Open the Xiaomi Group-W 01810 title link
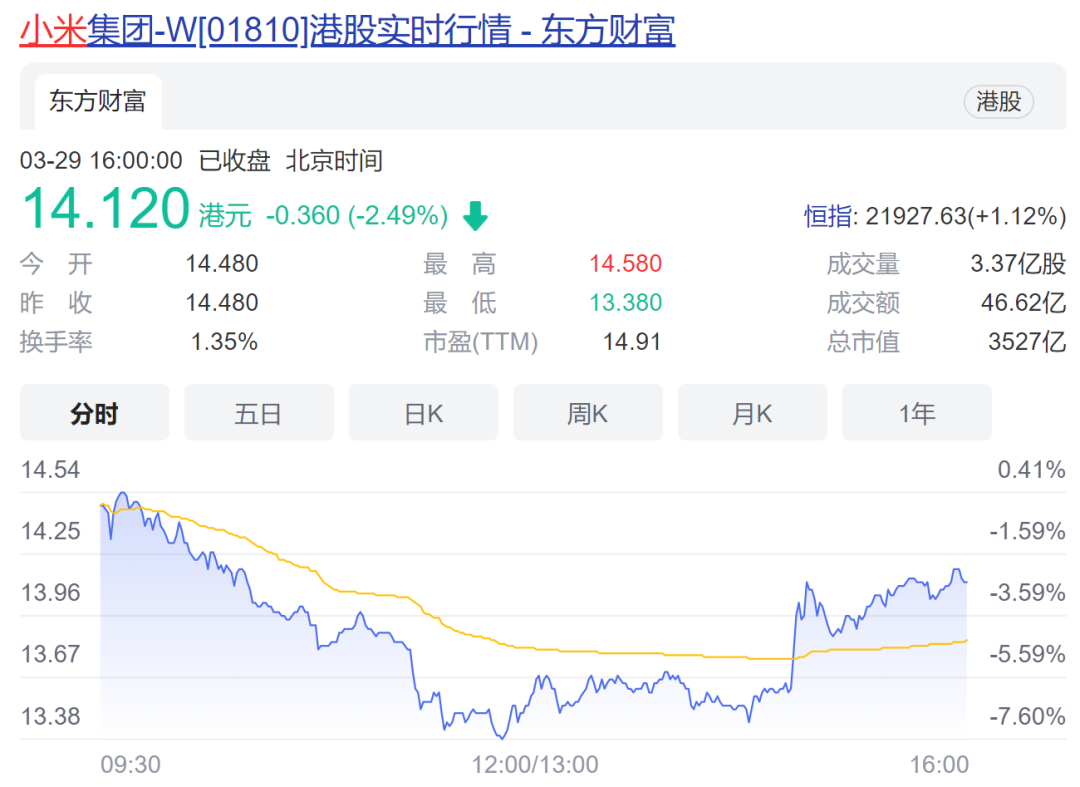This screenshot has height=787, width=1080. click(347, 30)
